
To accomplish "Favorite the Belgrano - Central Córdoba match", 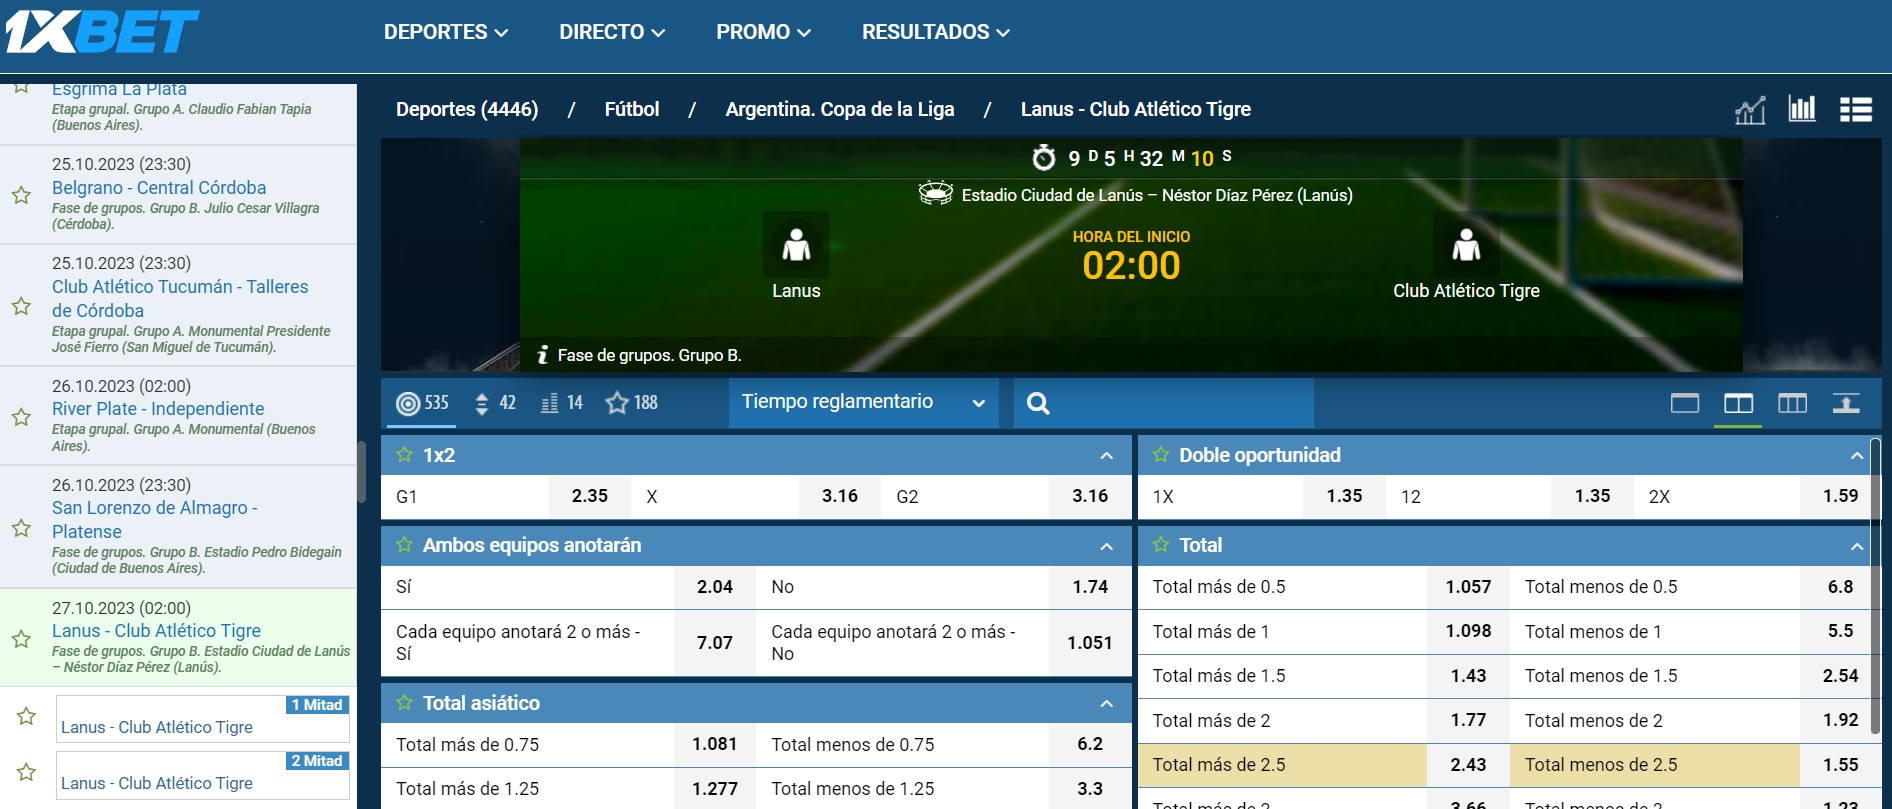I will (21, 195).
